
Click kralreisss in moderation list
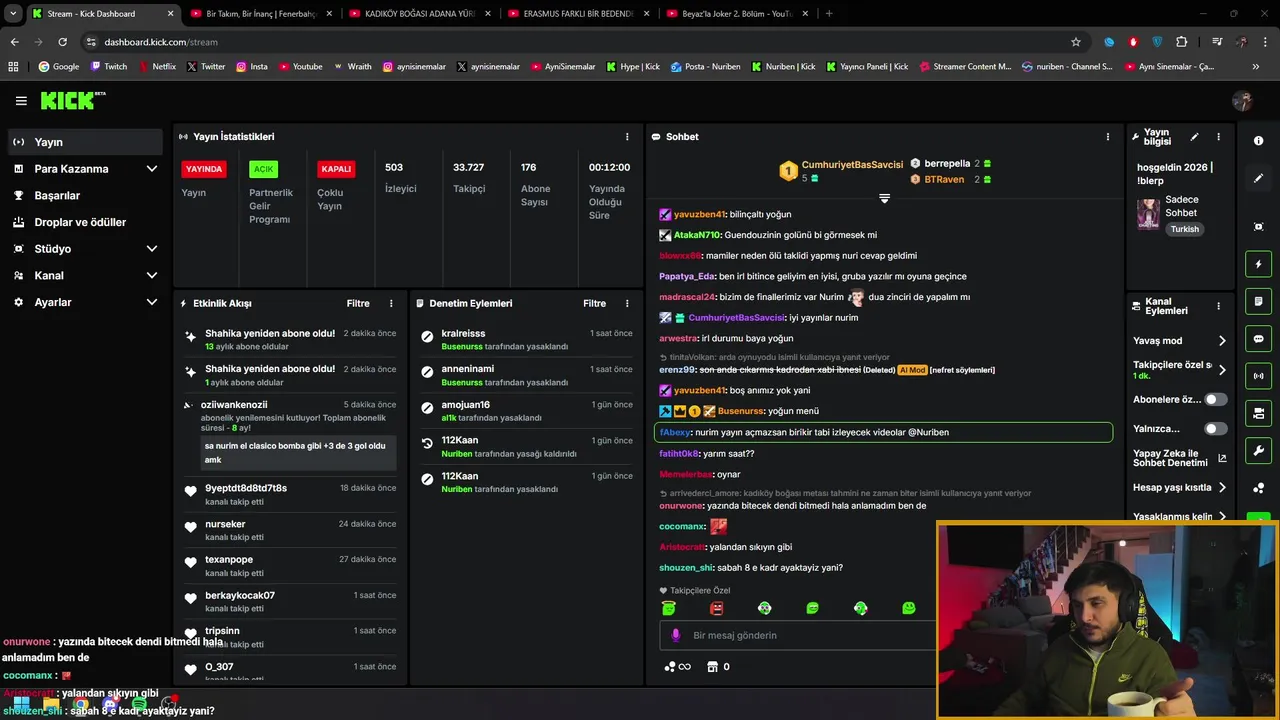click(x=463, y=334)
